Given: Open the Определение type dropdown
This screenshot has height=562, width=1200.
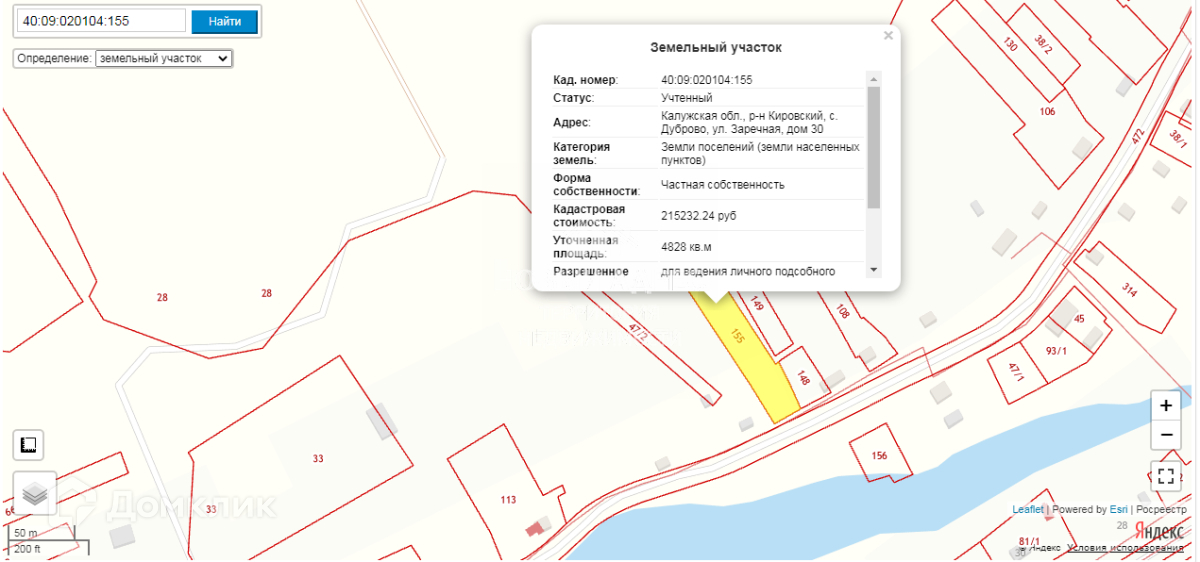Looking at the screenshot, I should (x=163, y=58).
